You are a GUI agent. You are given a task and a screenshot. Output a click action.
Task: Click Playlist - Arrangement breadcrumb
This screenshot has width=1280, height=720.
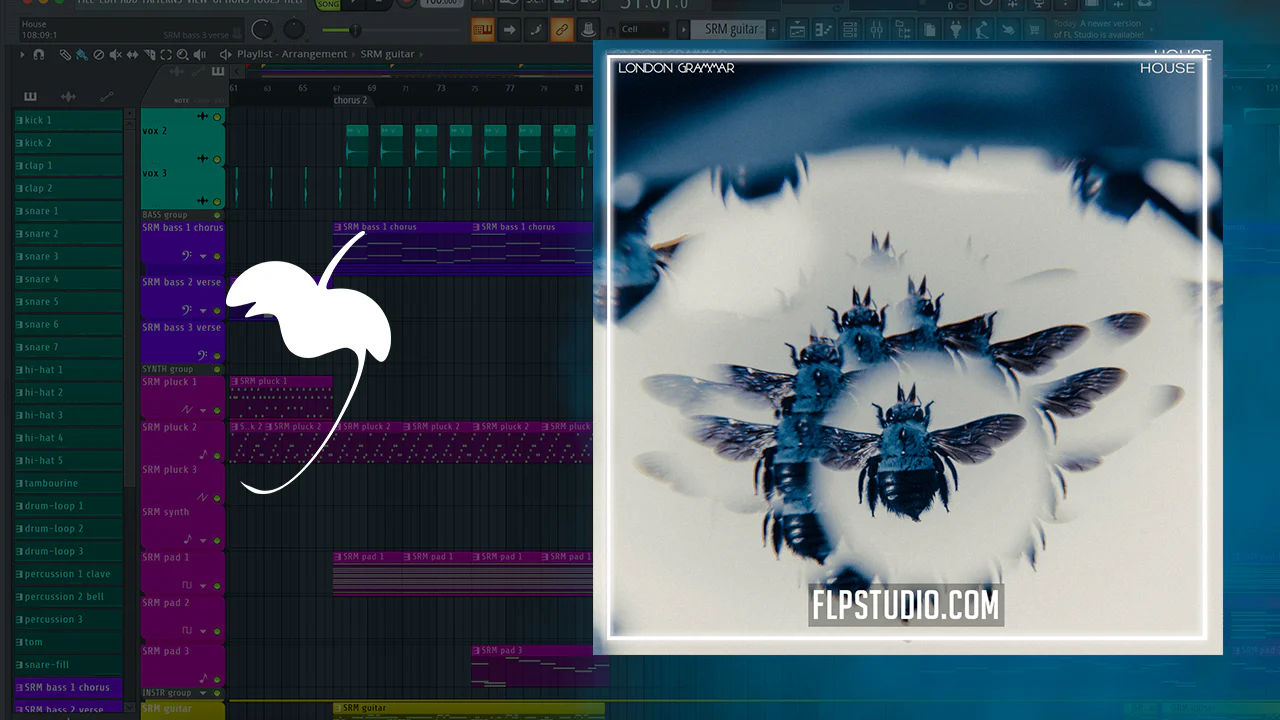coord(292,54)
